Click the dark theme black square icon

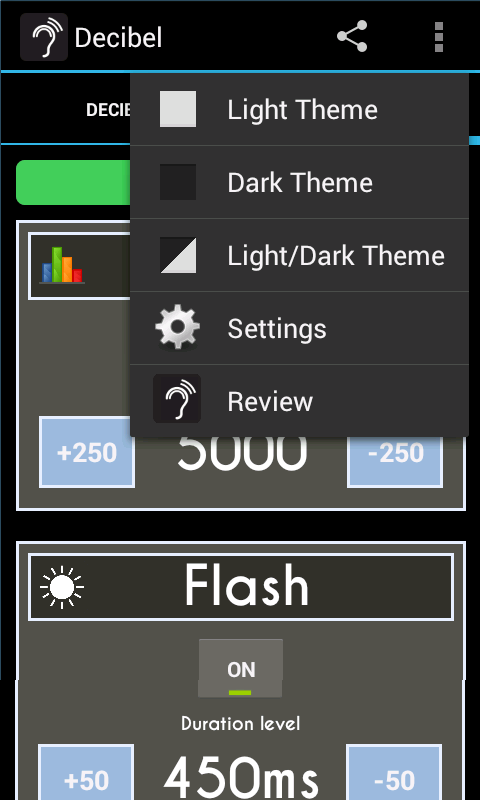coord(178,182)
